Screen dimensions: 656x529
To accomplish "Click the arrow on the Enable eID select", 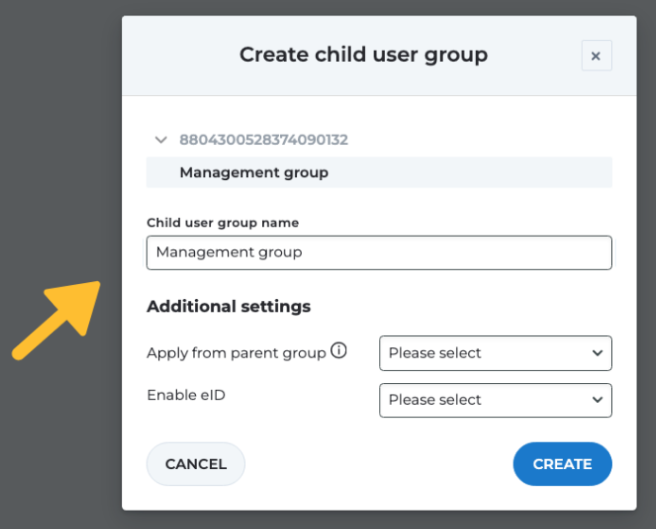I will (x=597, y=400).
